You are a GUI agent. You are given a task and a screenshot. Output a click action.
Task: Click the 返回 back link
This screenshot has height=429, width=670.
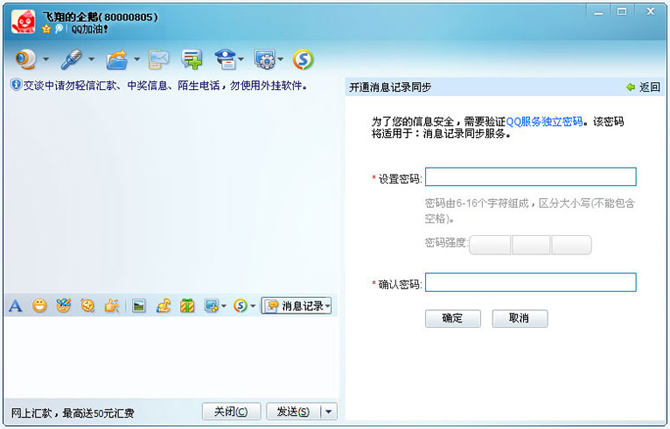pos(643,87)
